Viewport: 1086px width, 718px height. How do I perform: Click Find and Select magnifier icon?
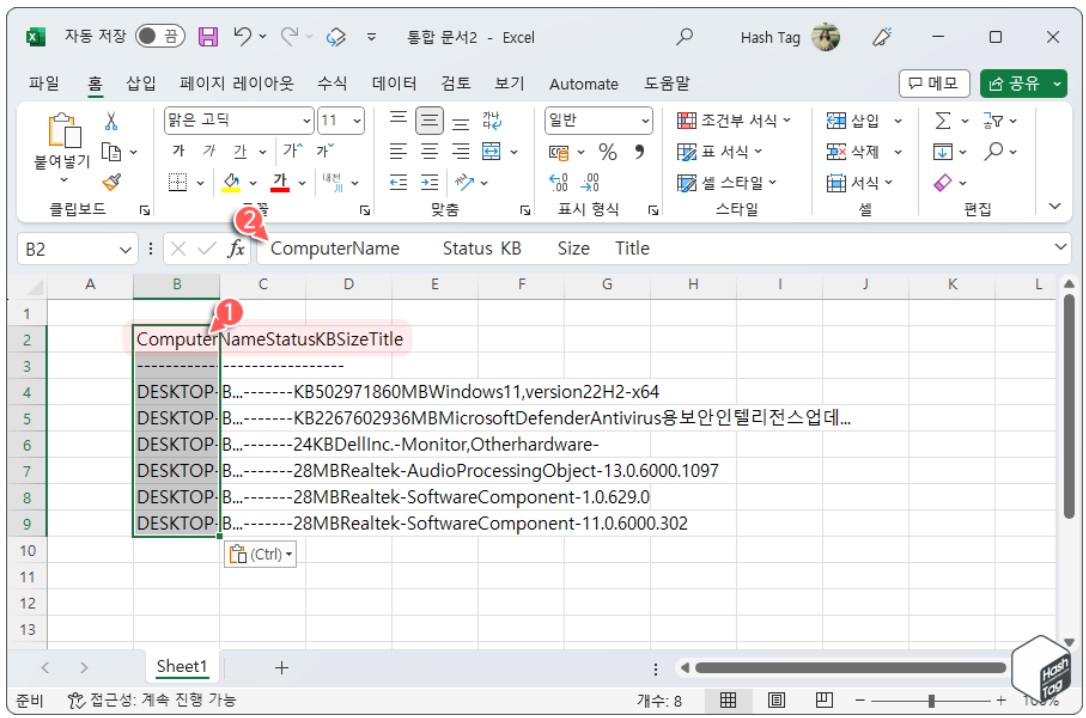coord(993,151)
